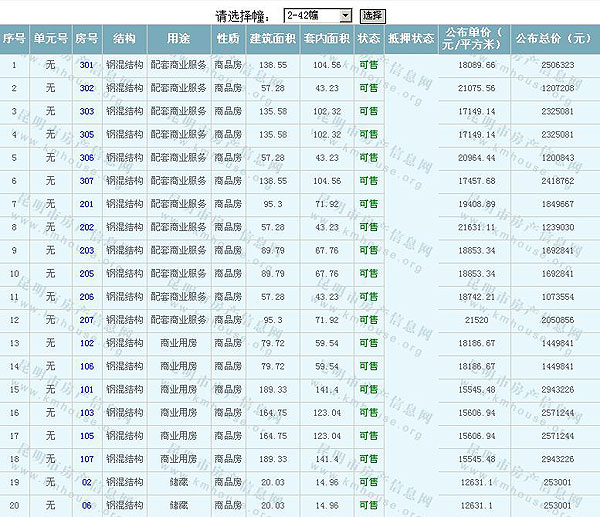Open storage room 02 link
600x517 pixels.
click(87, 482)
